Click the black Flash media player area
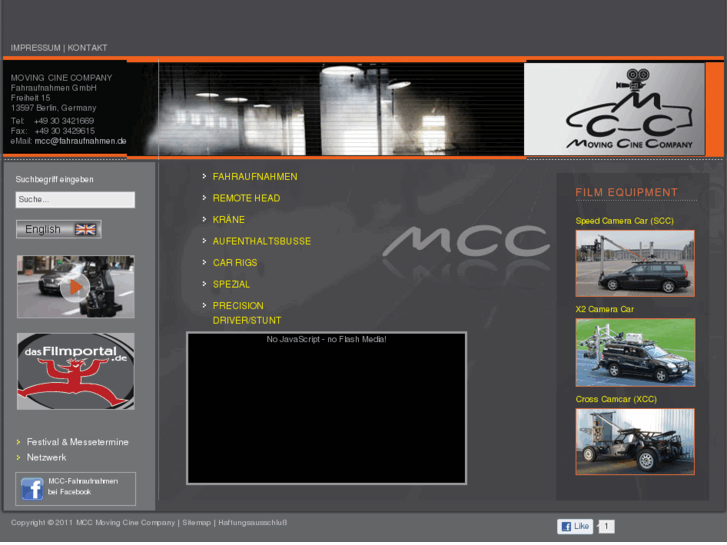The height and width of the screenshot is (545, 727). pos(326,408)
